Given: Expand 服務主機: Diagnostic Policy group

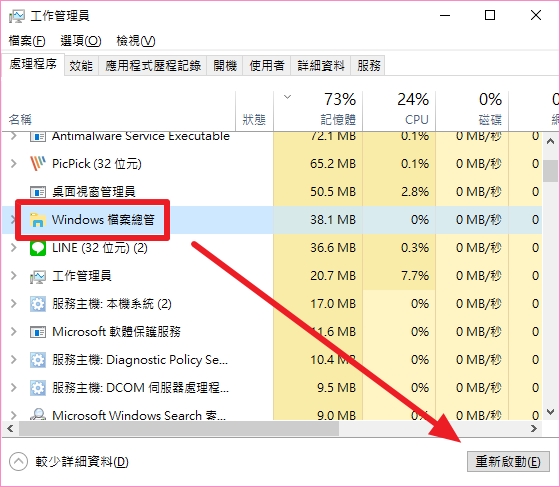Looking at the screenshot, I should (14, 360).
